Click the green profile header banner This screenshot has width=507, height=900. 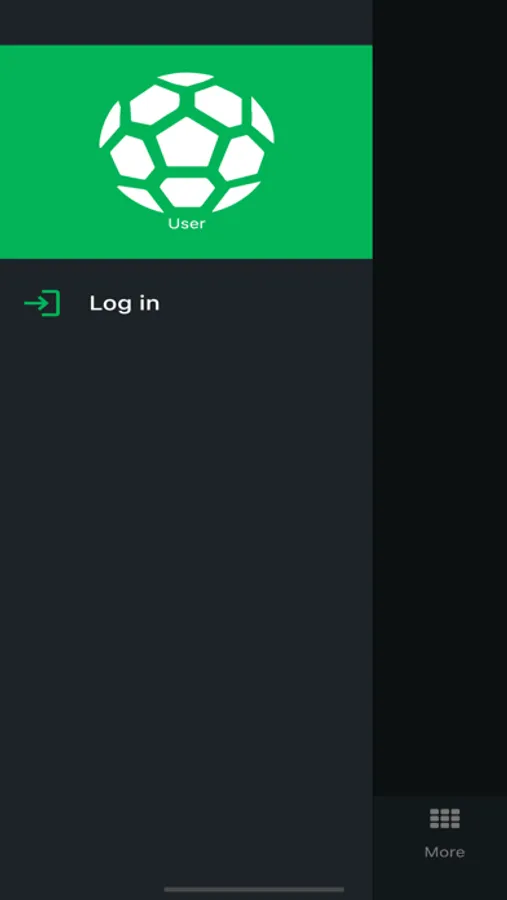186,152
